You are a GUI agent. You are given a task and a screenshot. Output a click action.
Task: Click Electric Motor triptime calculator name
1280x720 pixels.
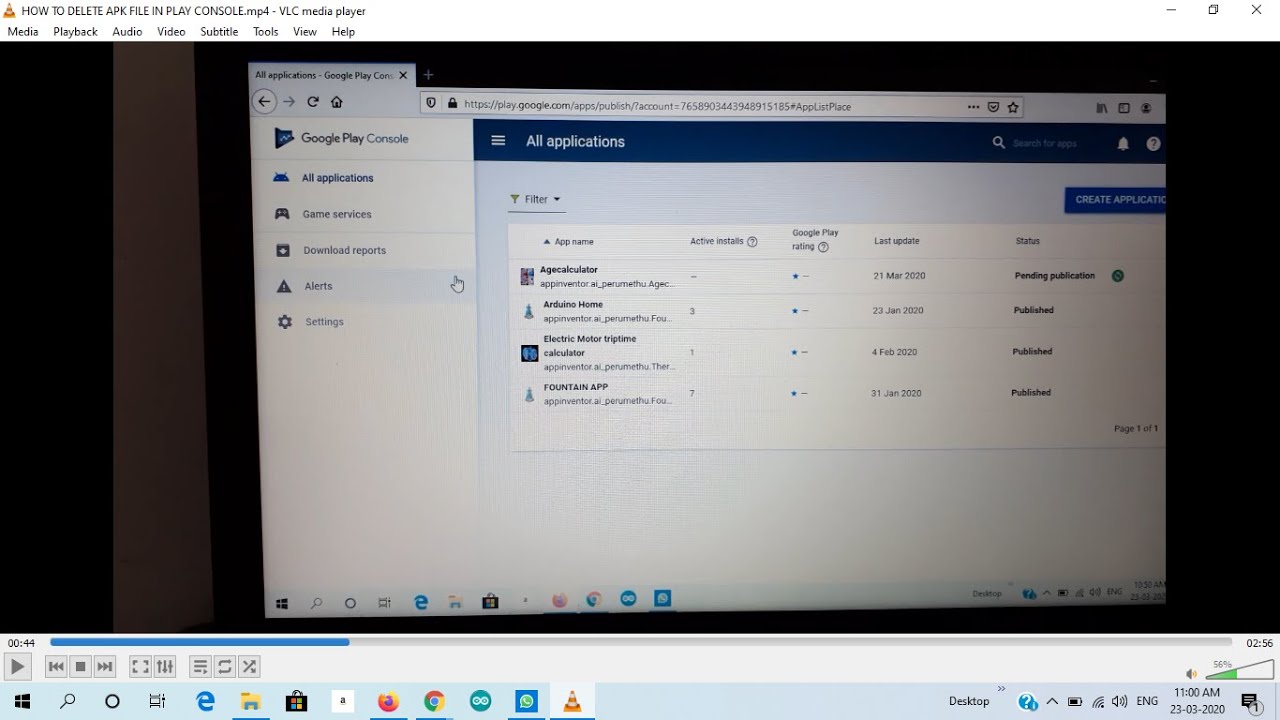pyautogui.click(x=590, y=346)
